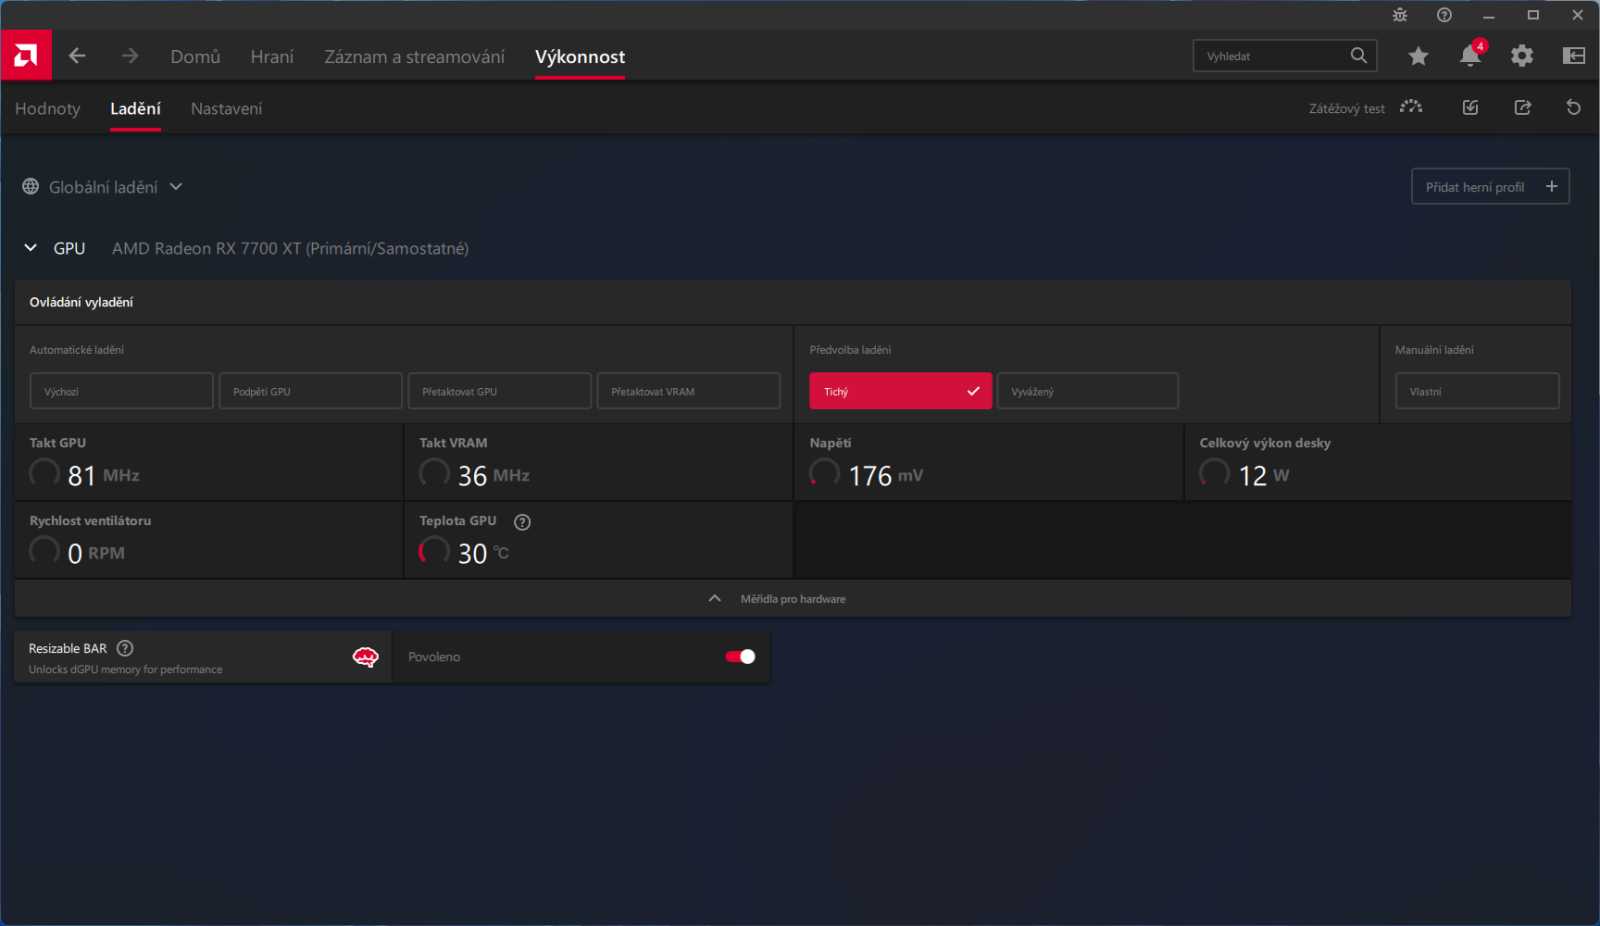Click the Ovládání vyladění header
This screenshot has width=1600, height=926.
(81, 302)
